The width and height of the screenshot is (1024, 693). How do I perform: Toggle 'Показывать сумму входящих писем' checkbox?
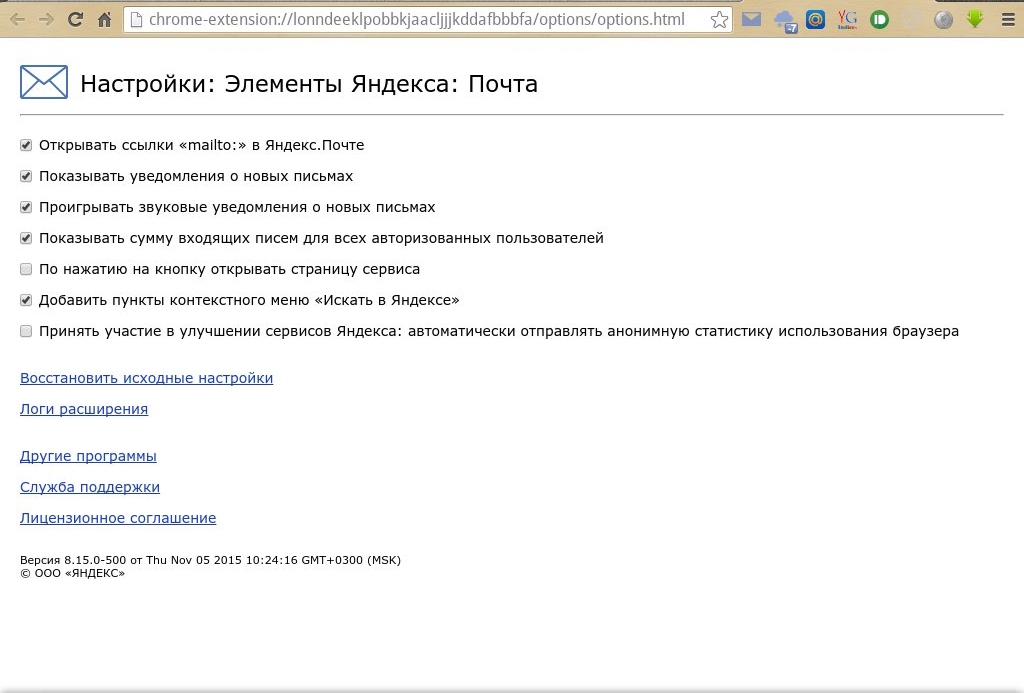tap(26, 238)
